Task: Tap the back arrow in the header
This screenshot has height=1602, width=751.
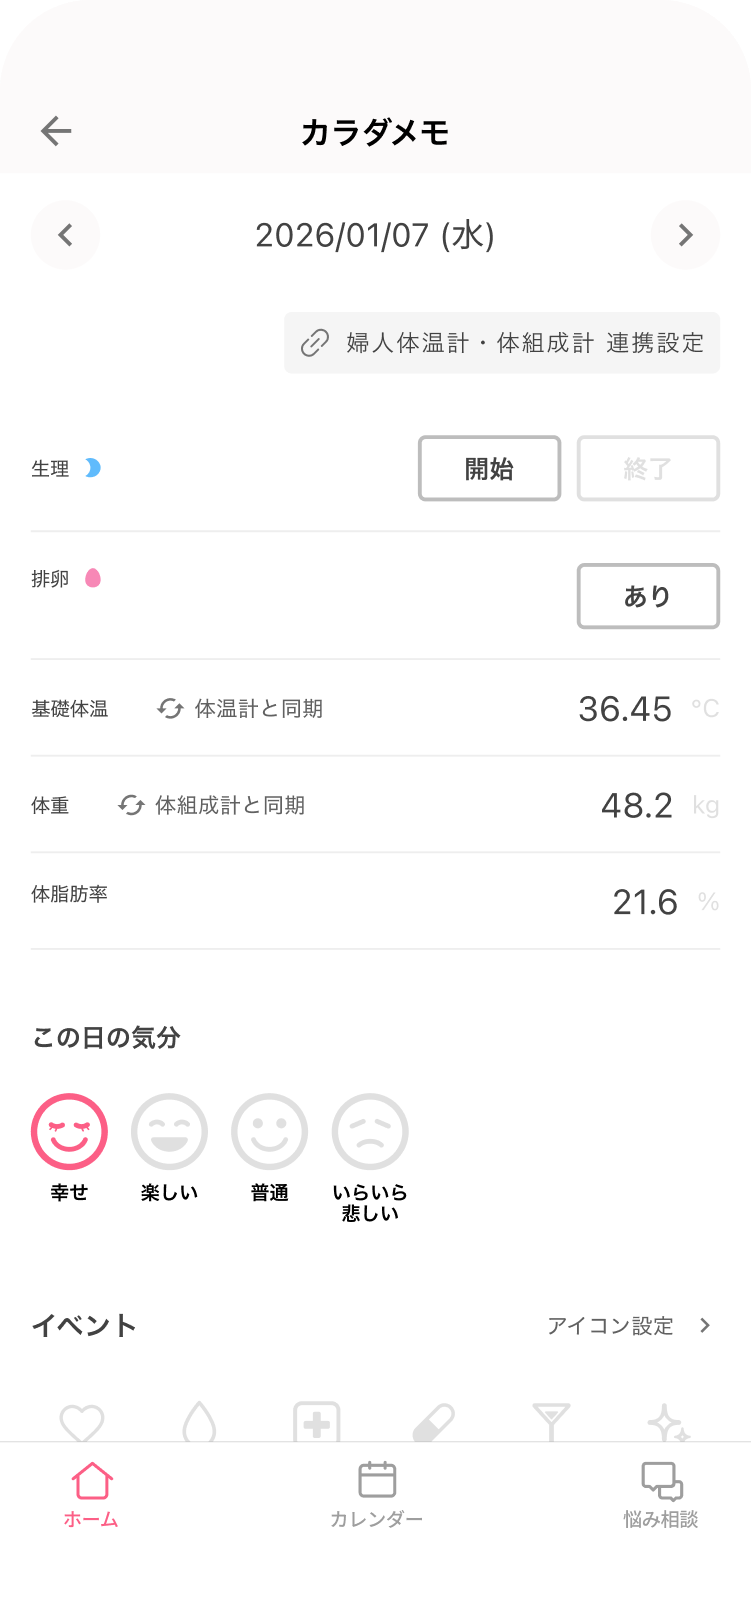Action: (x=56, y=131)
